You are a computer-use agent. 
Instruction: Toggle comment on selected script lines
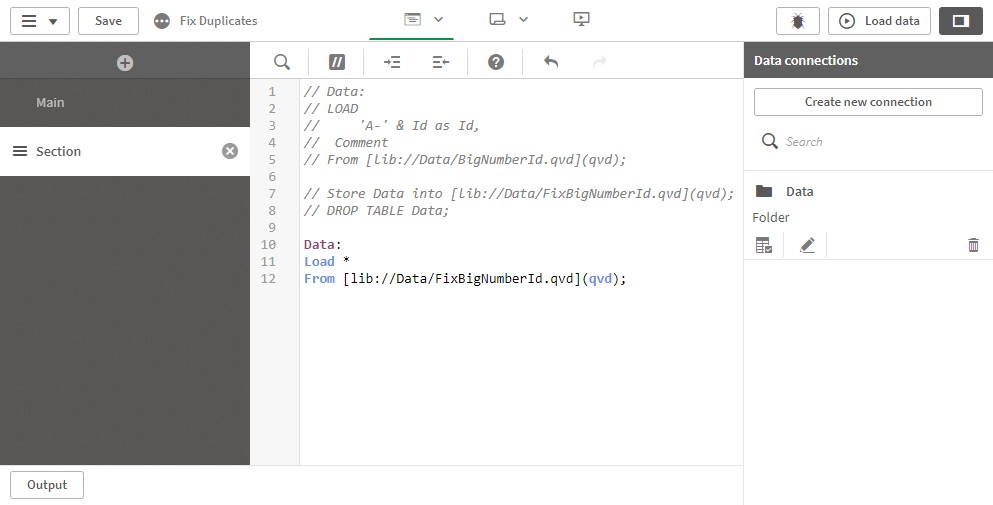pos(337,61)
